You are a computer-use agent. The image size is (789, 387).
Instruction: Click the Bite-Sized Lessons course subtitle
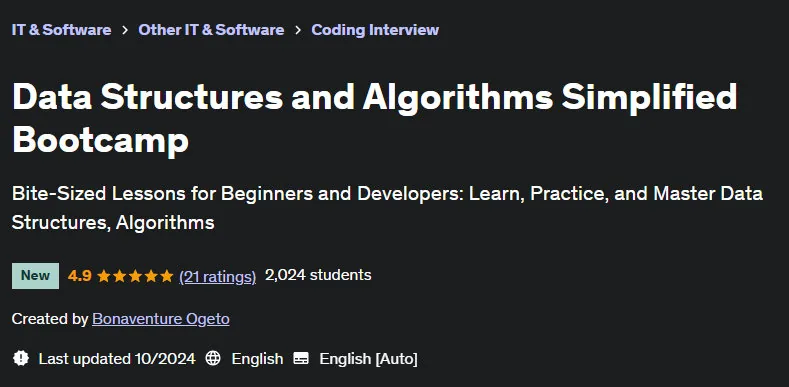coord(387,208)
